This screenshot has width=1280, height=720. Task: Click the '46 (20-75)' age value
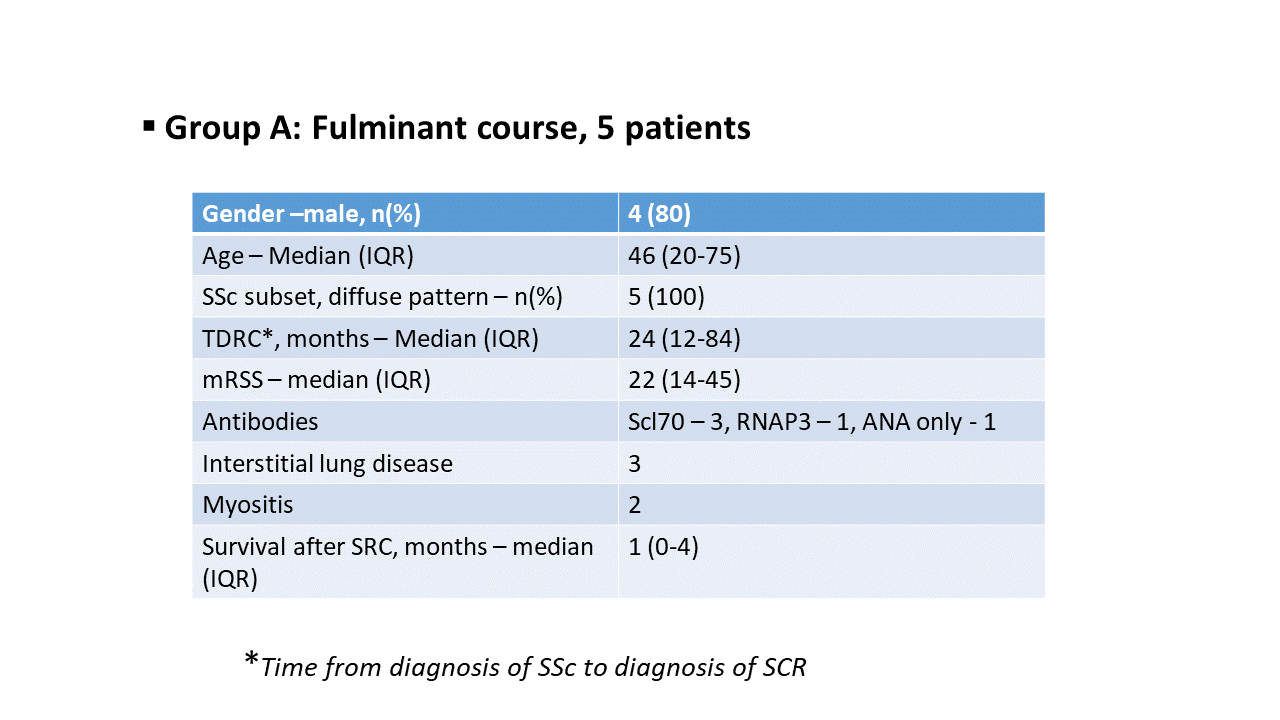pos(684,256)
